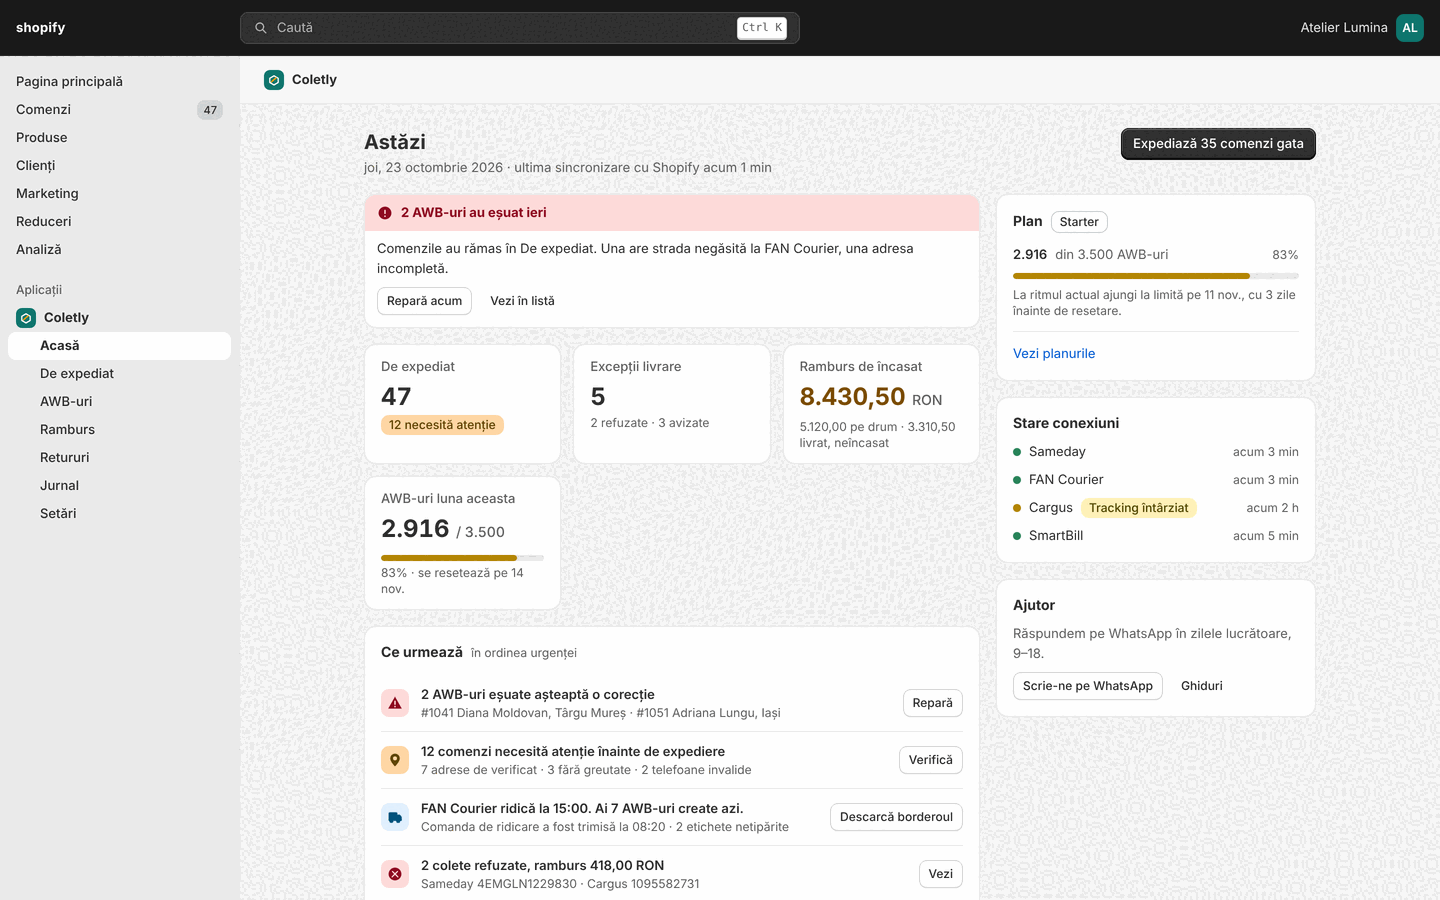Click Verifică for 12 comenzi row
Image resolution: width=1440 pixels, height=900 pixels.
click(930, 760)
